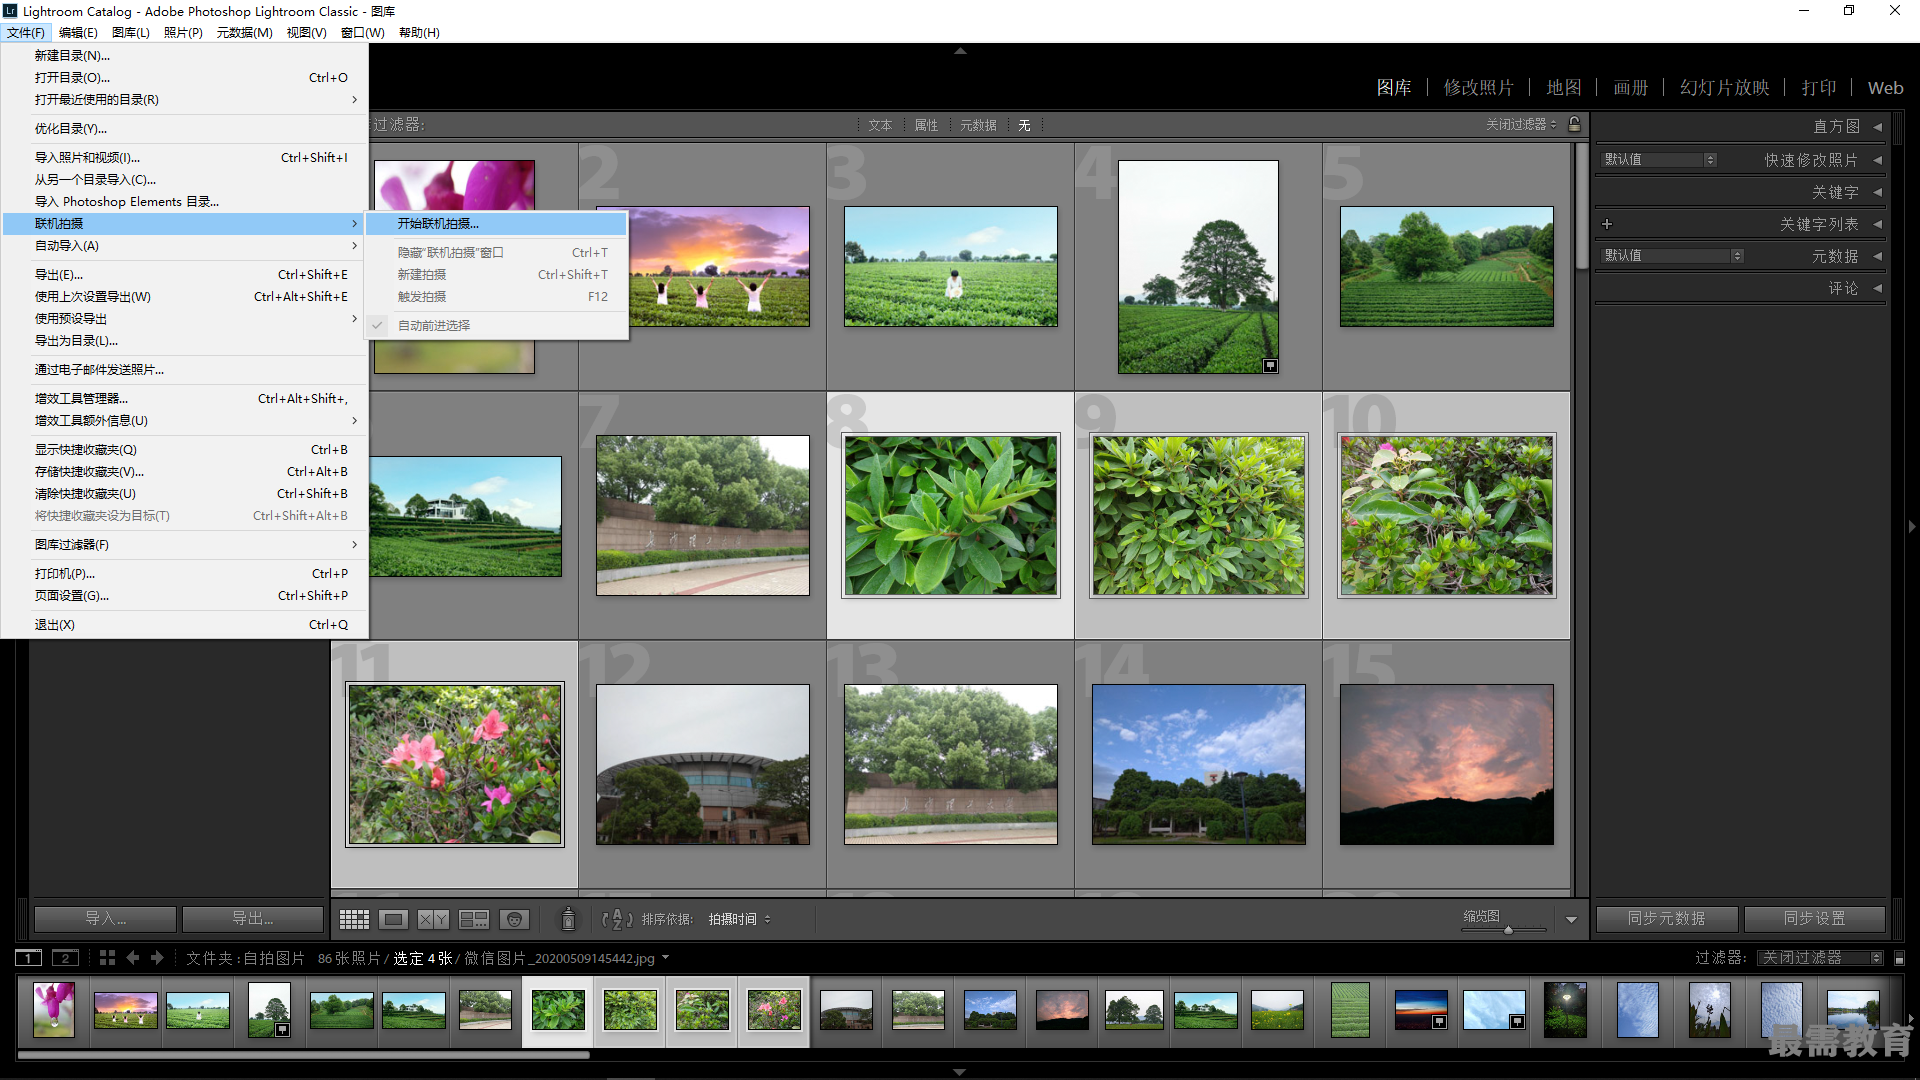
Task: Go forward with filmstrip right arrow
Action: 157,958
